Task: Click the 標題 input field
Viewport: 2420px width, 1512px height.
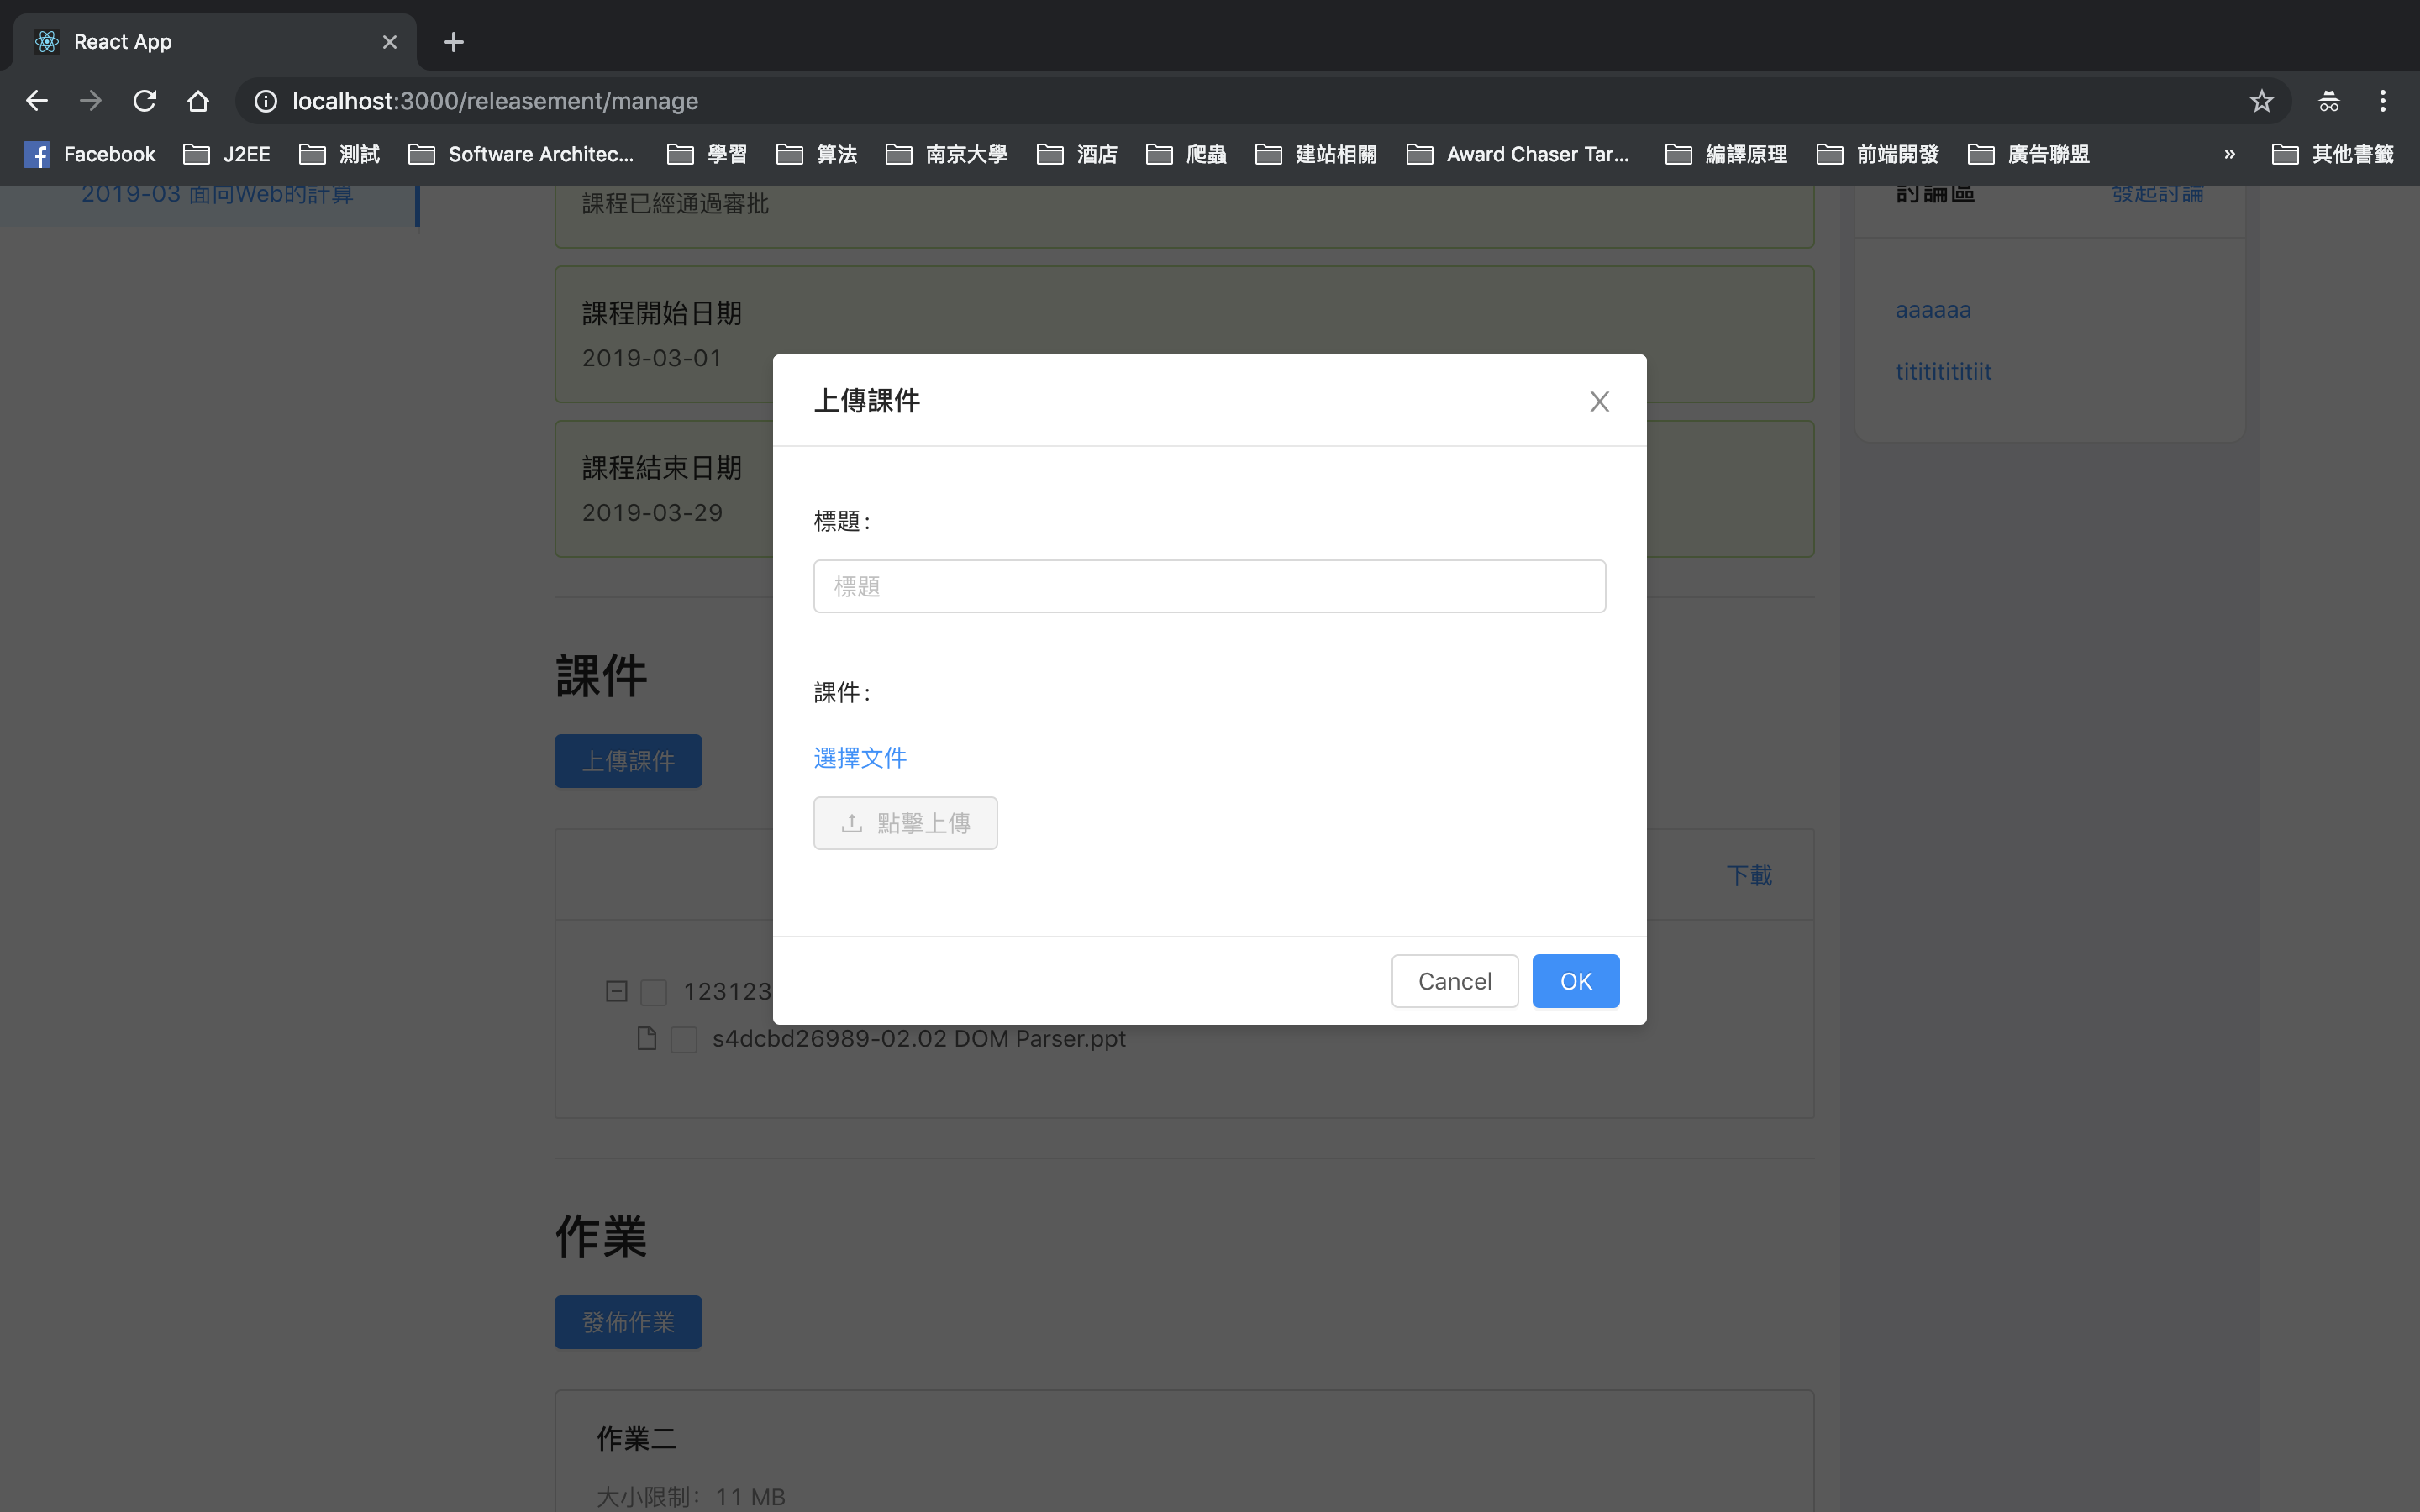Action: coord(1209,586)
